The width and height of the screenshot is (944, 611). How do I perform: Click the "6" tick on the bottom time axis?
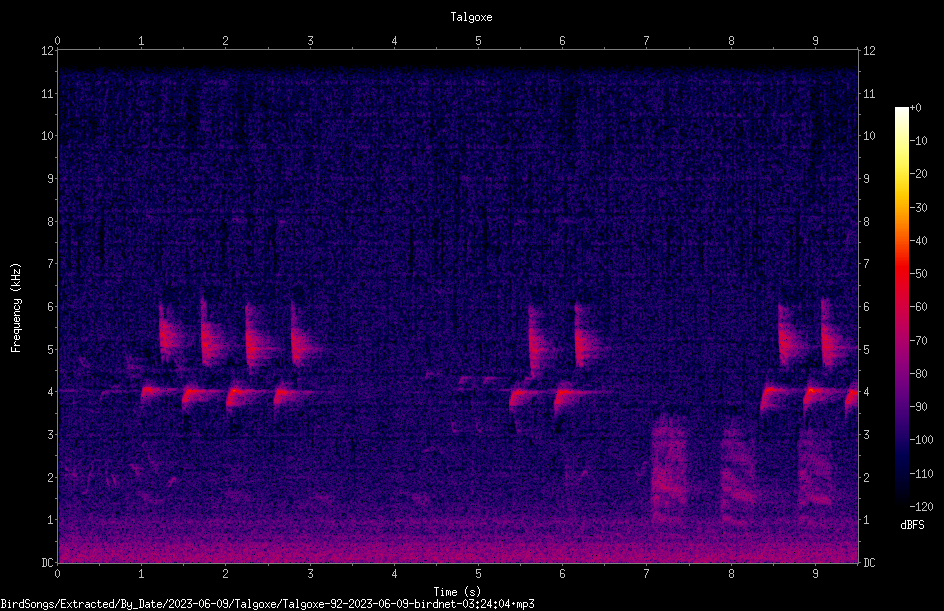point(562,574)
